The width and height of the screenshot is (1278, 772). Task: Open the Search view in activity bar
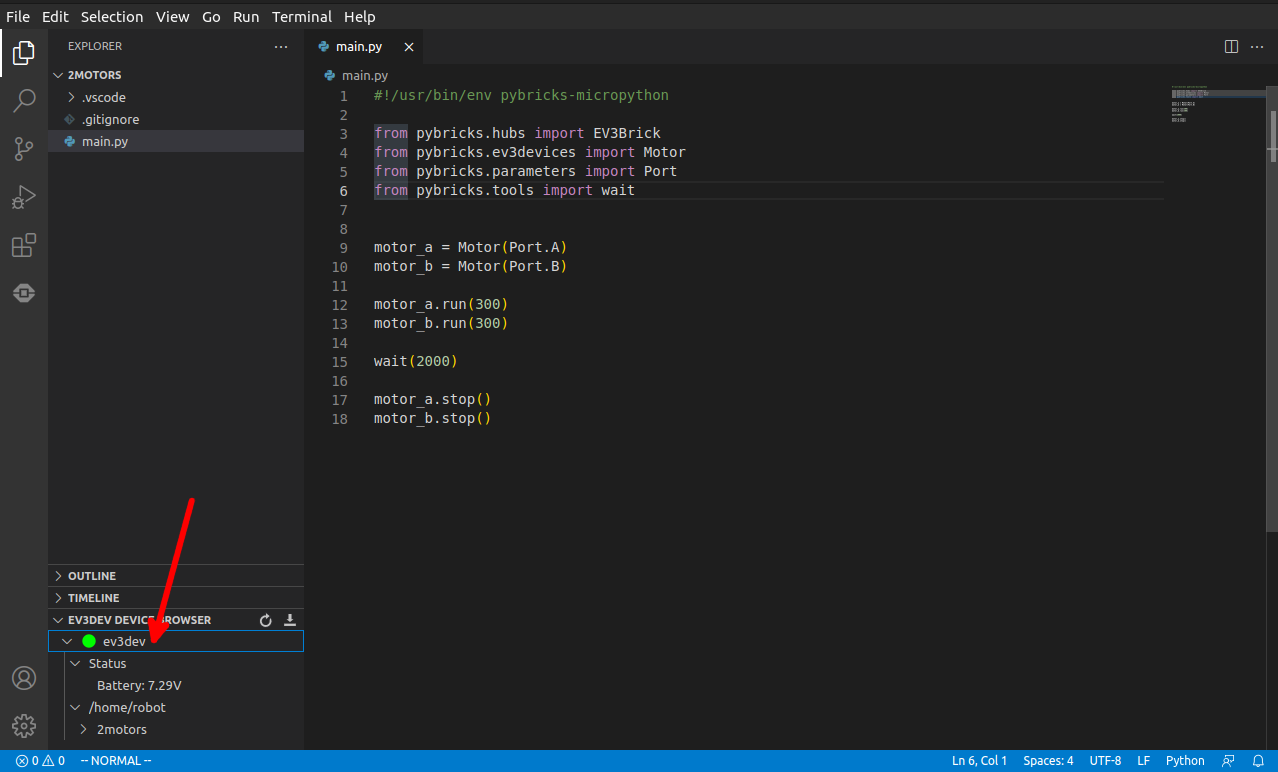(24, 101)
